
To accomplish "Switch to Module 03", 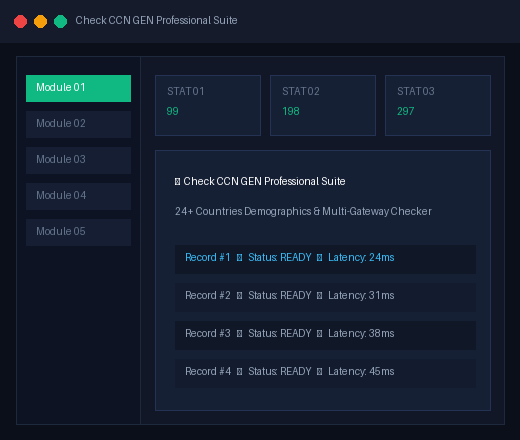I will pyautogui.click(x=78, y=160).
